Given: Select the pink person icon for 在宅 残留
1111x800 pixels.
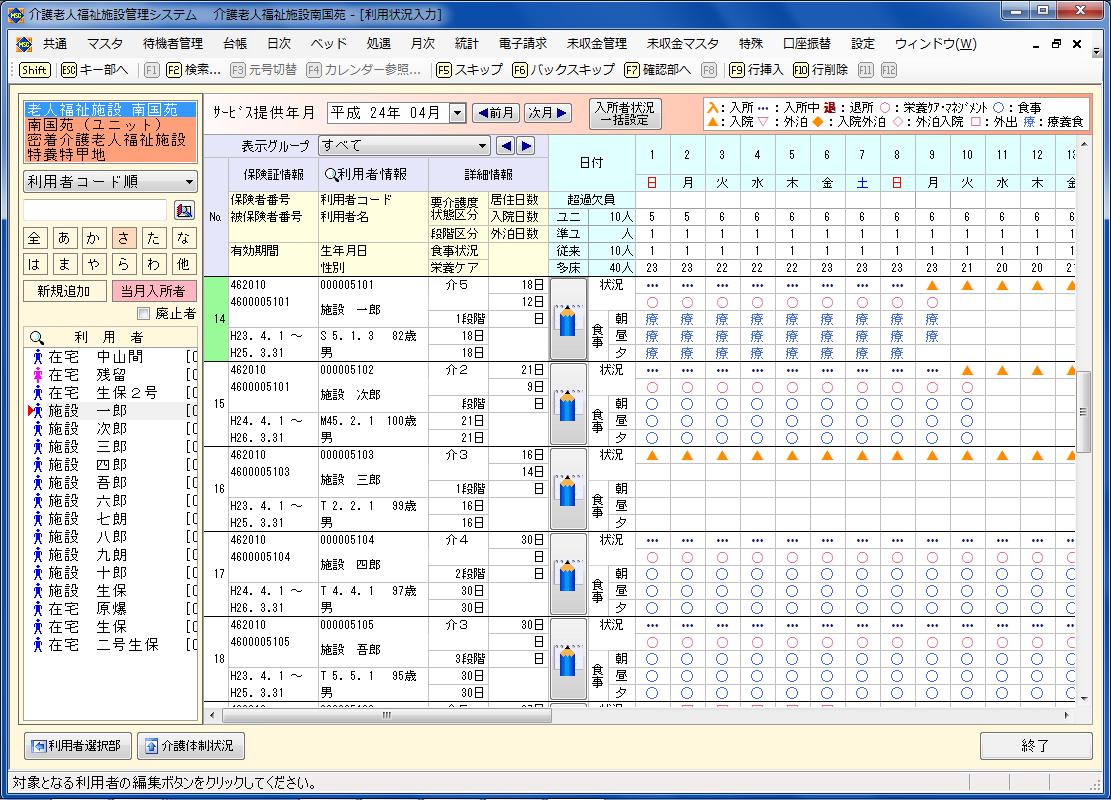Looking at the screenshot, I should tap(38, 374).
